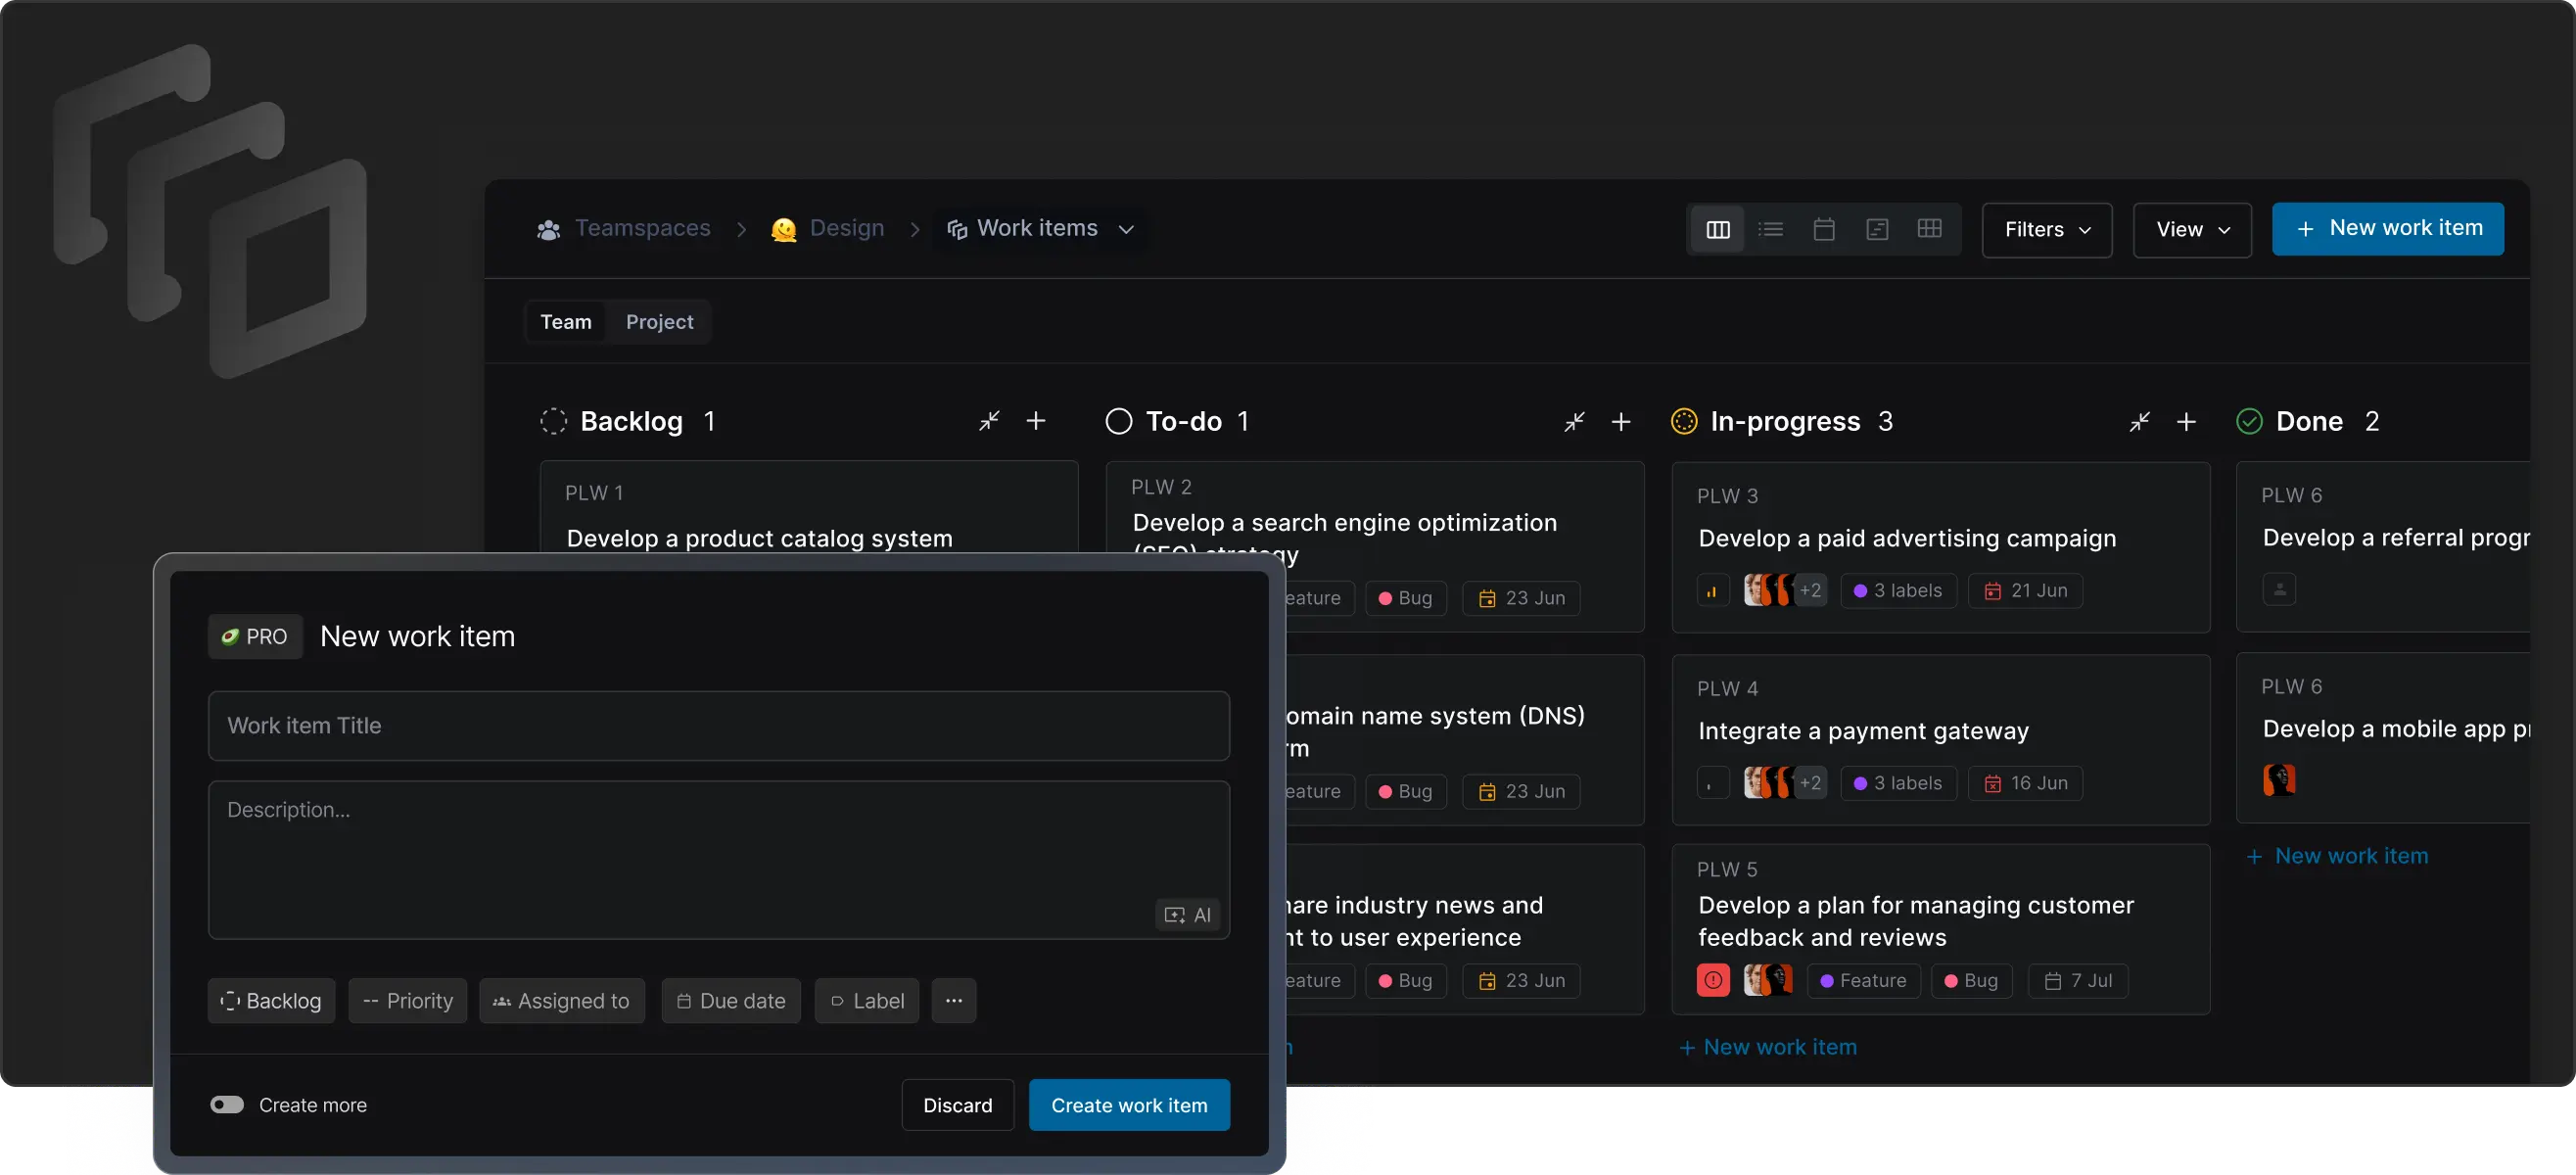2576x1175 pixels.
Task: Add item to To-do column
Action: point(1621,422)
